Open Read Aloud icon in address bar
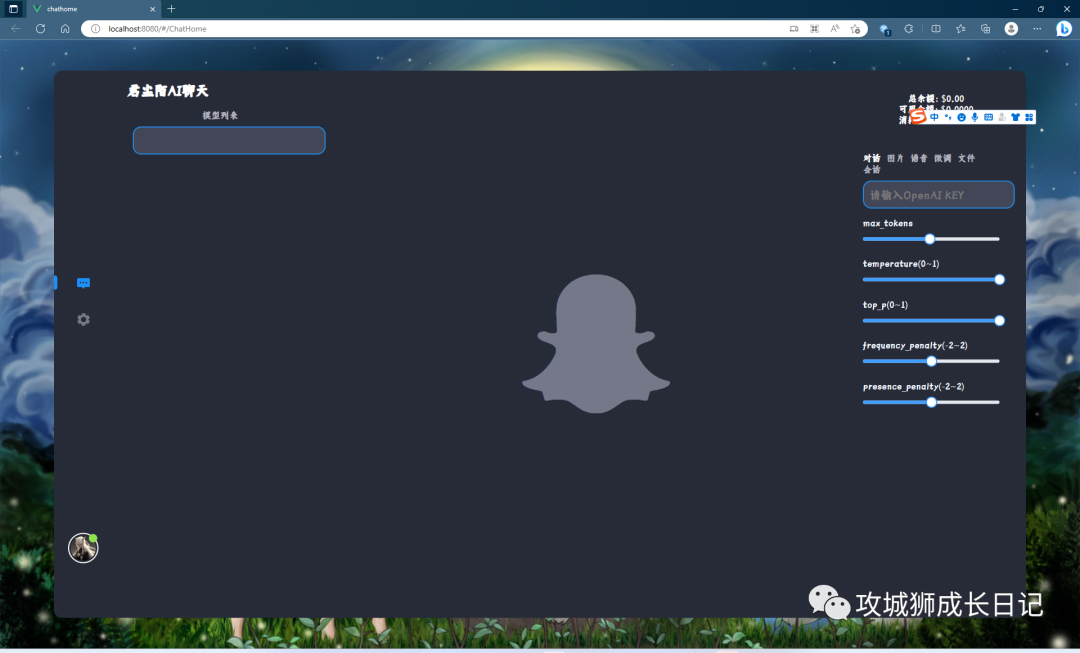Viewport: 1080px width, 653px height. (835, 29)
